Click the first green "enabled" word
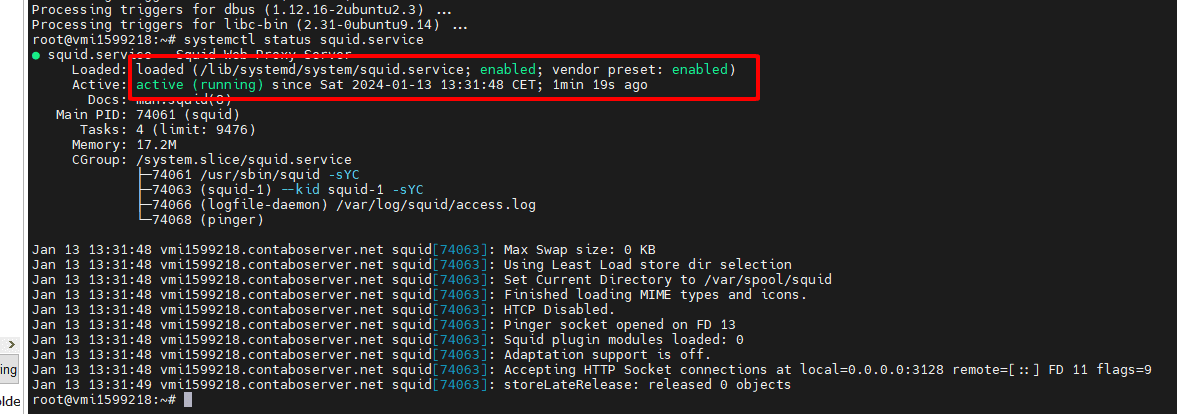The height and width of the screenshot is (414, 1177). pos(509,70)
